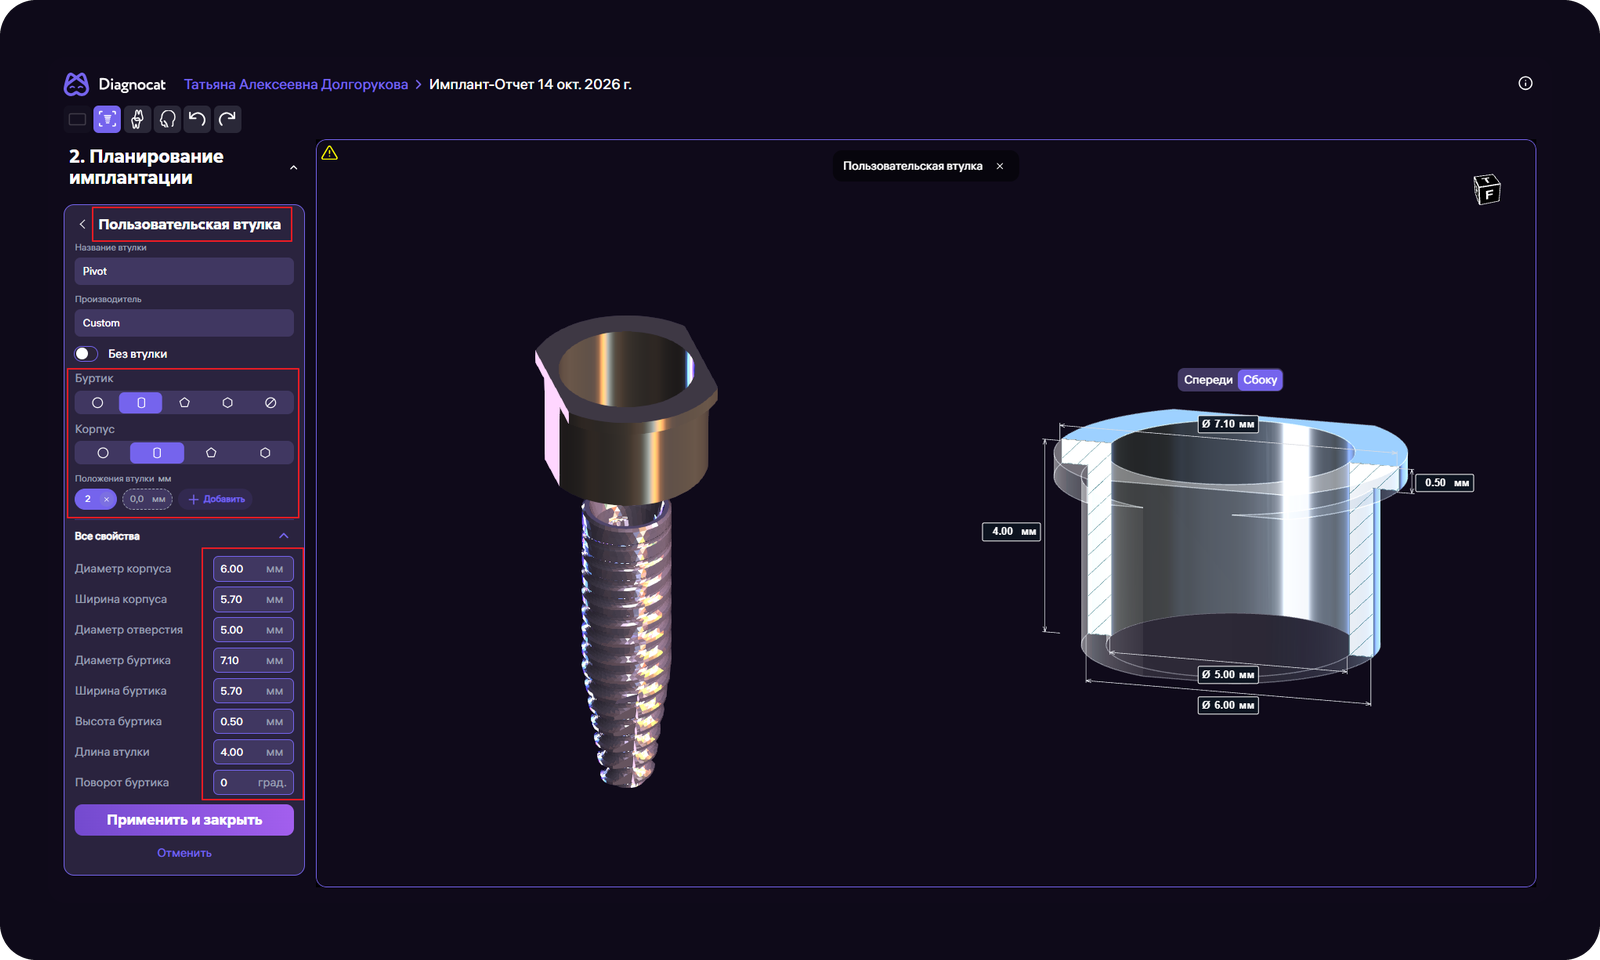Edit the Диаметр отверстия value 5.00
The image size is (1600, 960).
[x=253, y=630]
